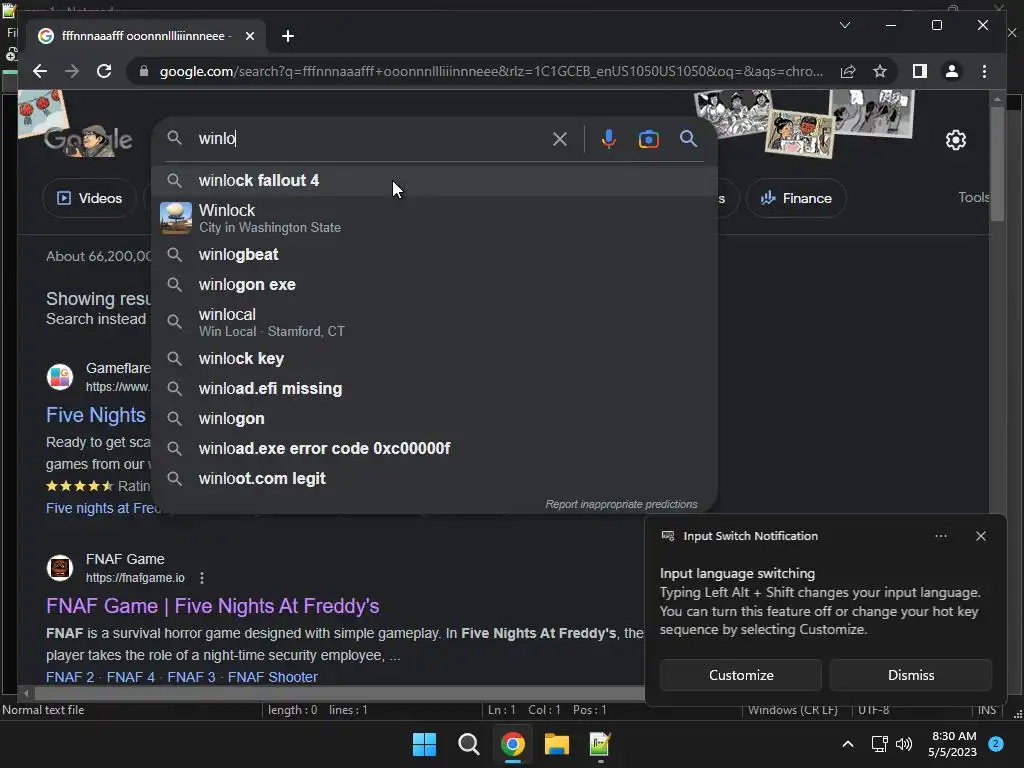Dismiss the input language switching notification

[910, 675]
